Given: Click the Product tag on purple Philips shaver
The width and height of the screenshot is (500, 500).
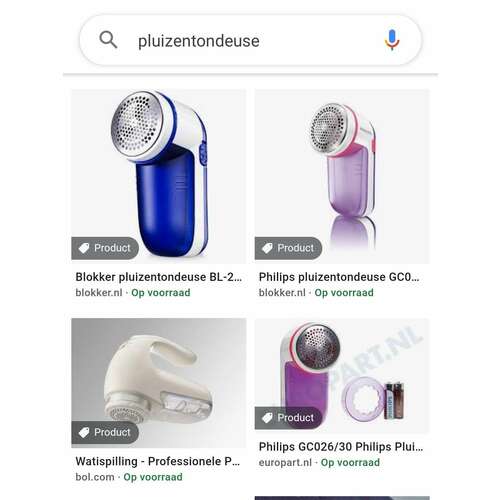Looking at the screenshot, I should click(288, 248).
